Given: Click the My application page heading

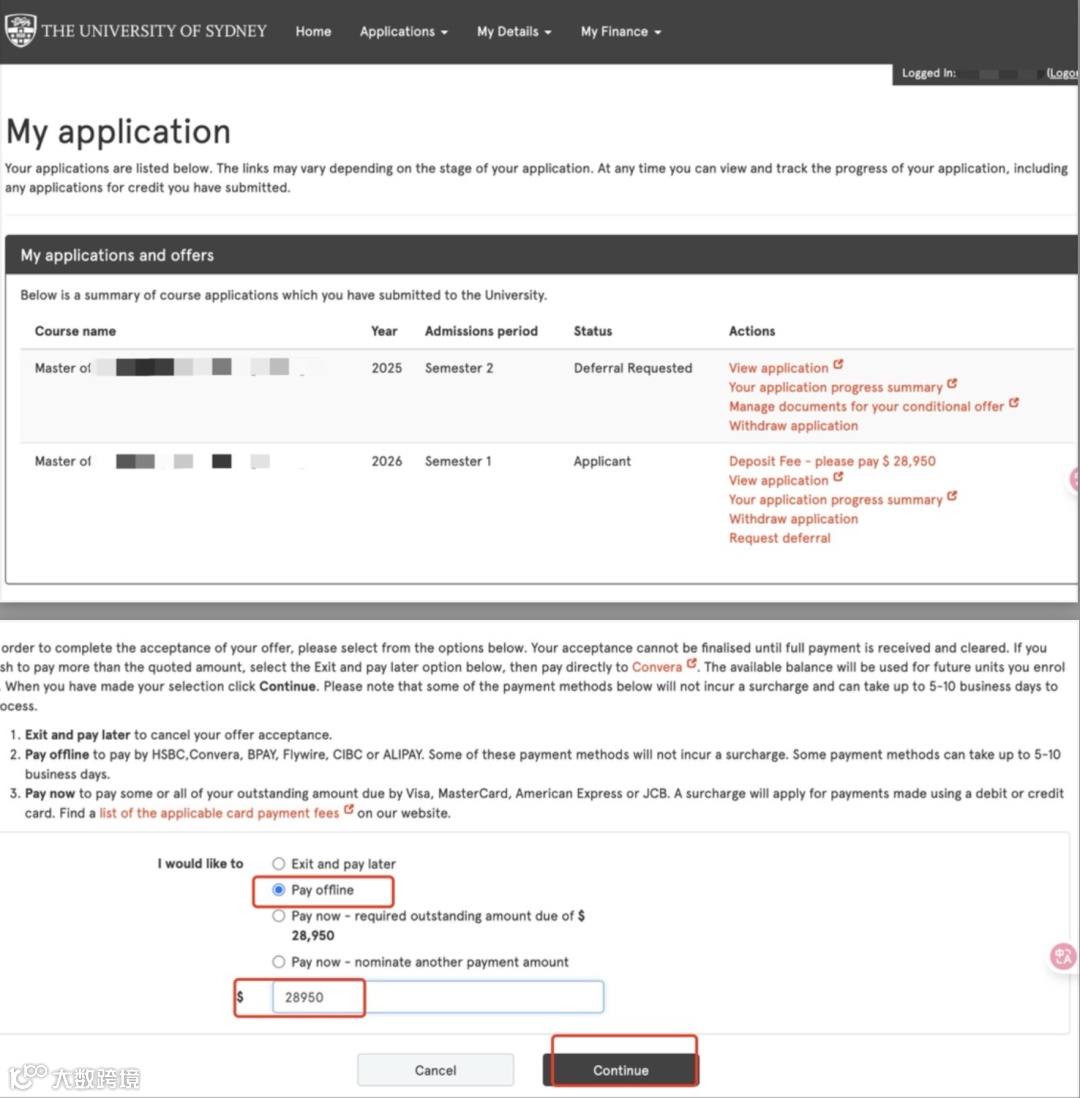Looking at the screenshot, I should [118, 131].
